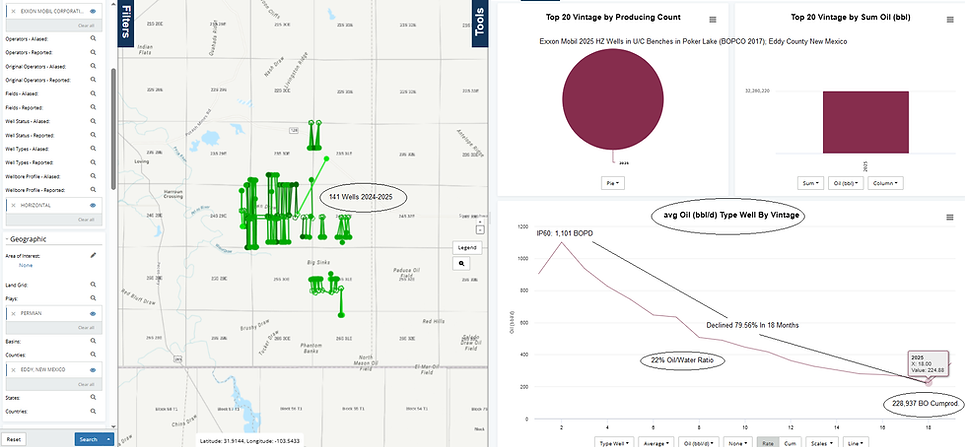The image size is (965, 447).
Task: Edit Area of Interest with pencil icon
Action: [94, 255]
